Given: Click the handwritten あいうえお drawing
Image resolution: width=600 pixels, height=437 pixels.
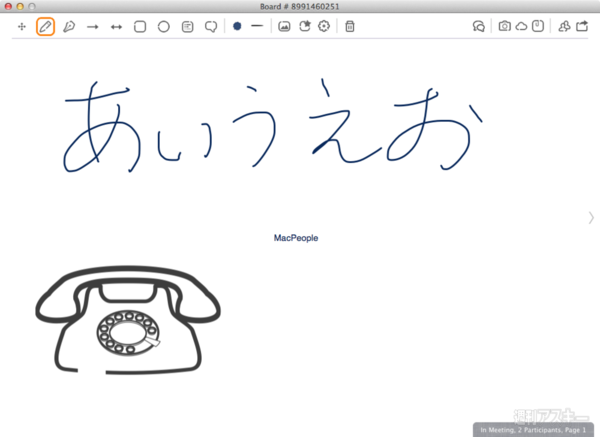Looking at the screenshot, I should 272,126.
